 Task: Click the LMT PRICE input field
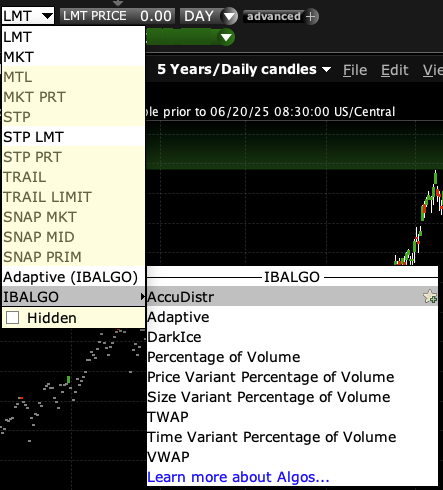[117, 16]
